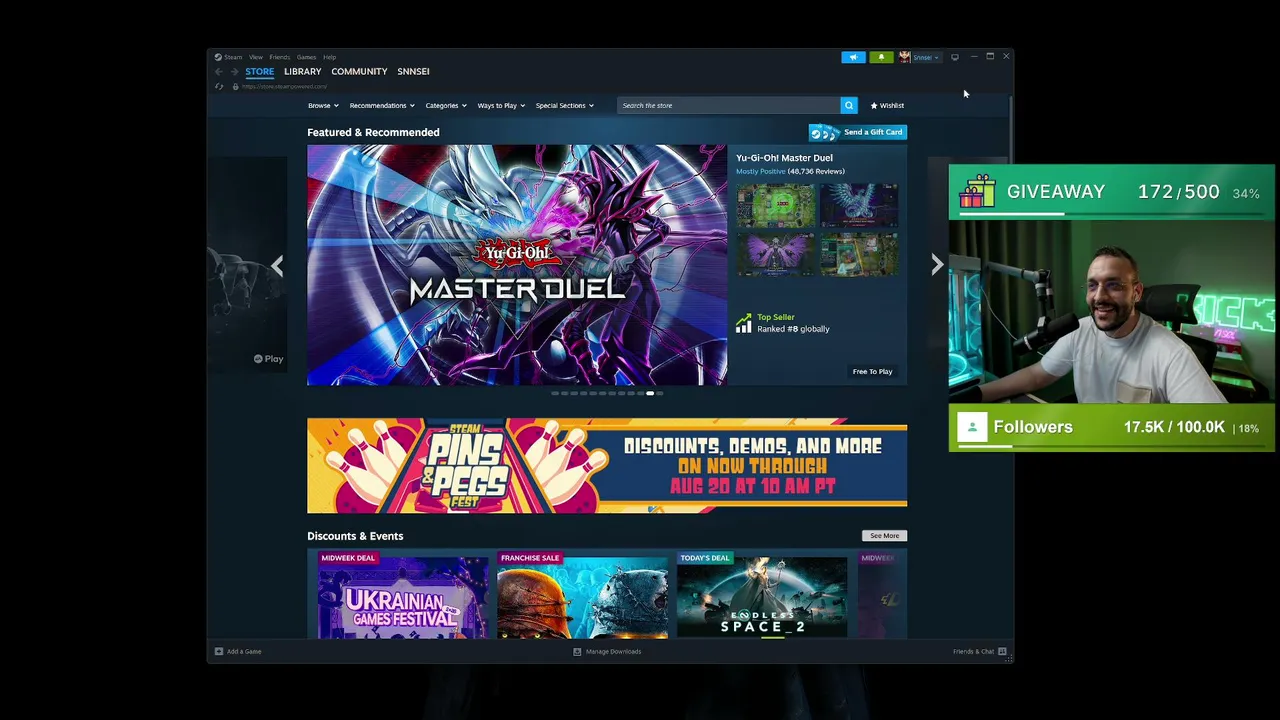Click the store URL address text
Viewport: 1280px width, 720px height.
284,86
